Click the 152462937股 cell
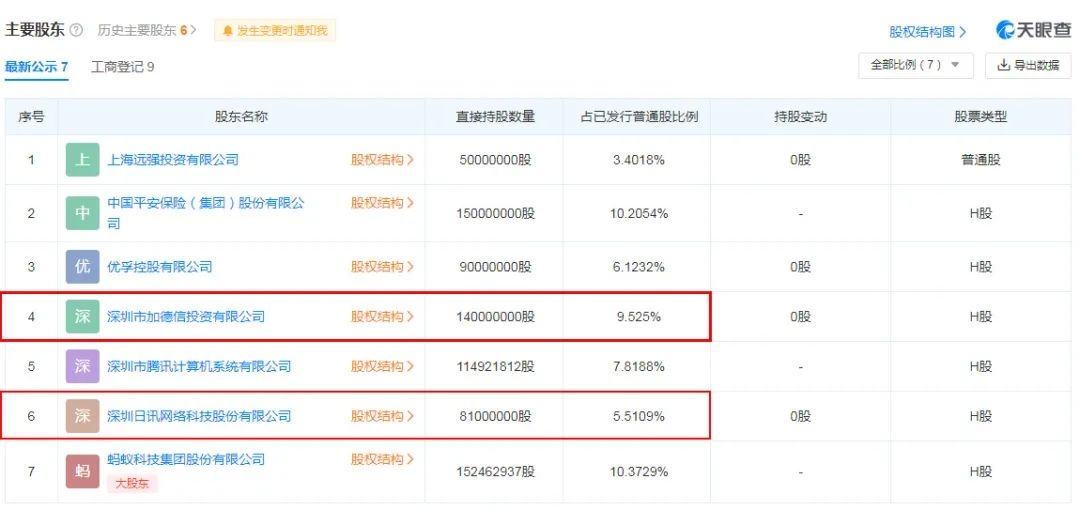 click(495, 471)
